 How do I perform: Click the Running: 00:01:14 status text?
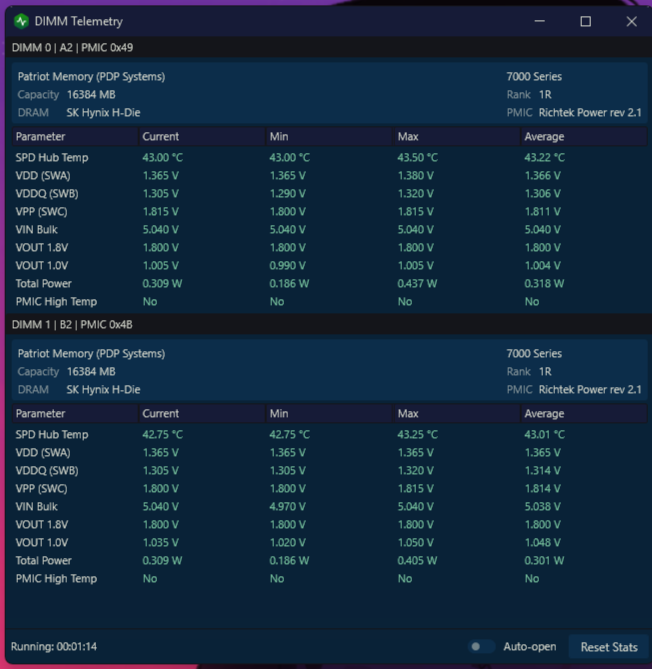(x=54, y=646)
